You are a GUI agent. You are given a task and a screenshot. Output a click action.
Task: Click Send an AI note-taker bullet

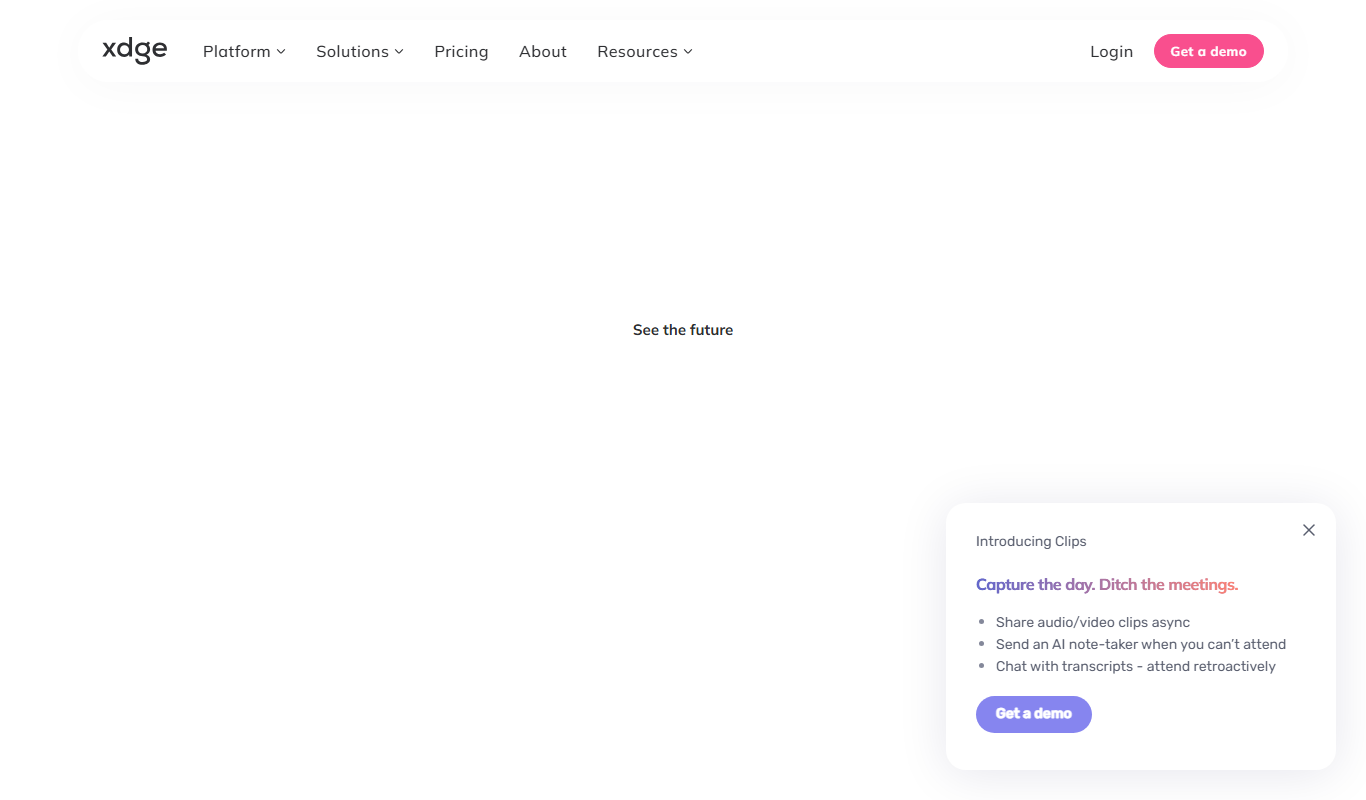[1141, 644]
